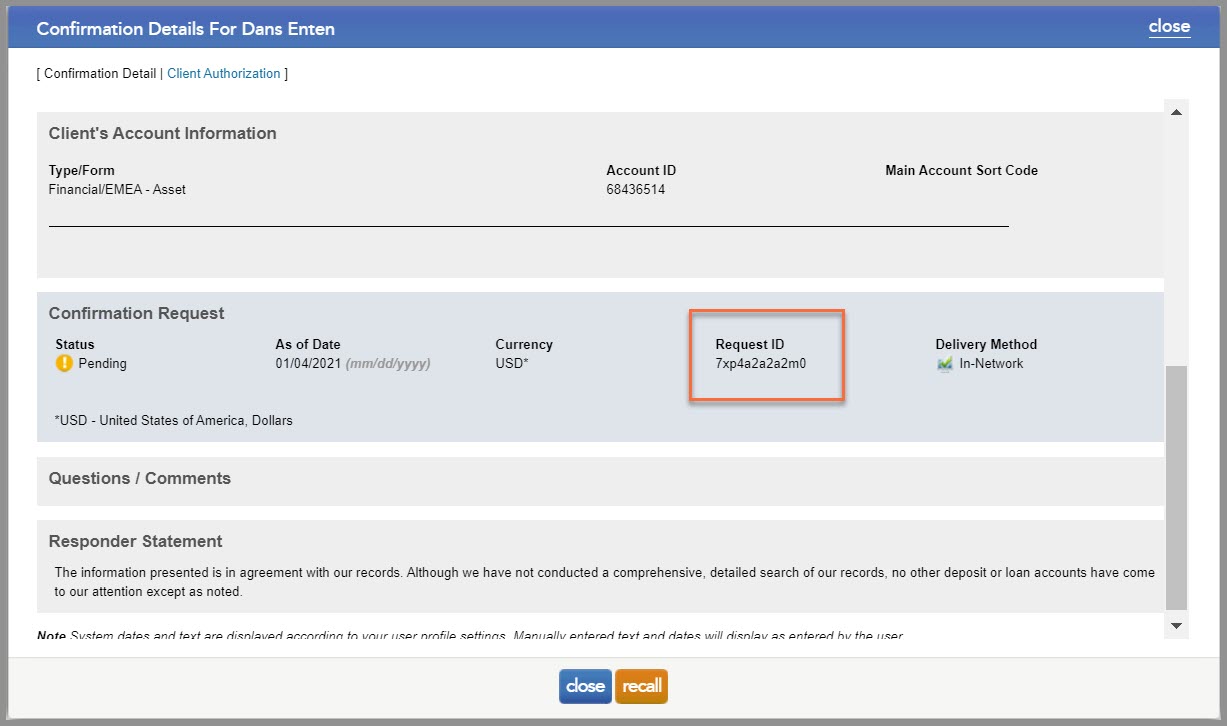
Task: Open the Client Authorization link
Action: pyautogui.click(x=224, y=73)
